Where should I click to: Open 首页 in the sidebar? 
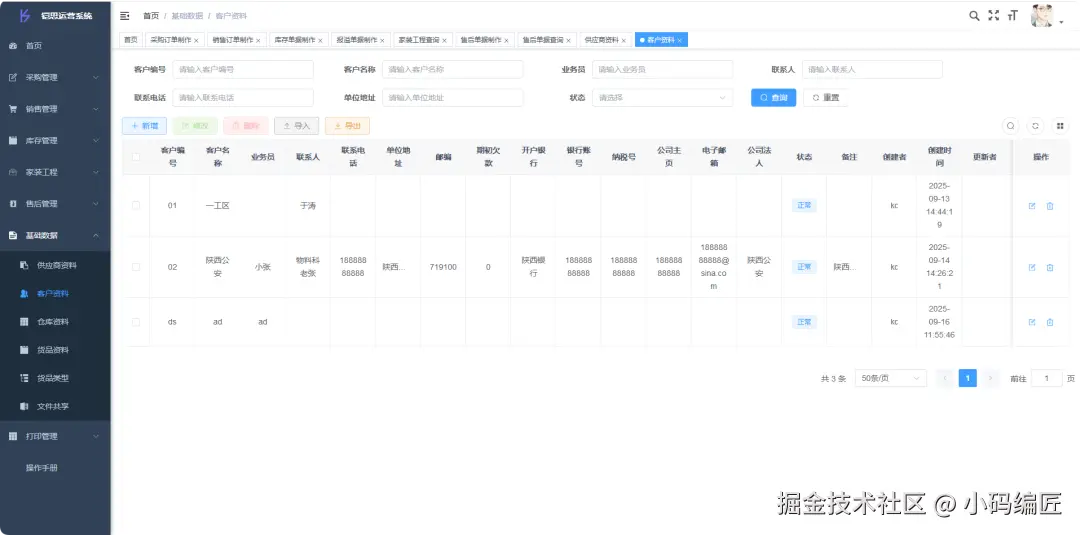pos(55,45)
